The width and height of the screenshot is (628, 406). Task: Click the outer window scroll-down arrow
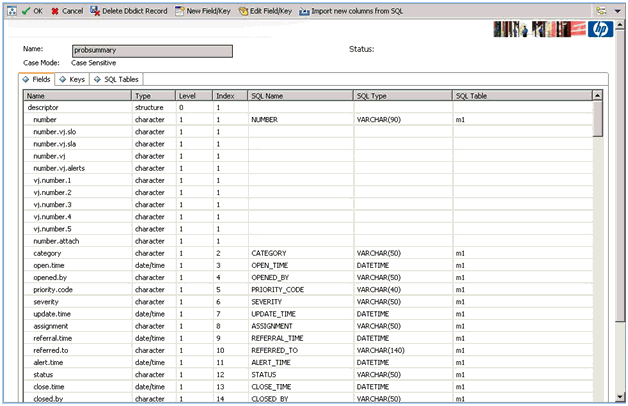click(x=620, y=397)
